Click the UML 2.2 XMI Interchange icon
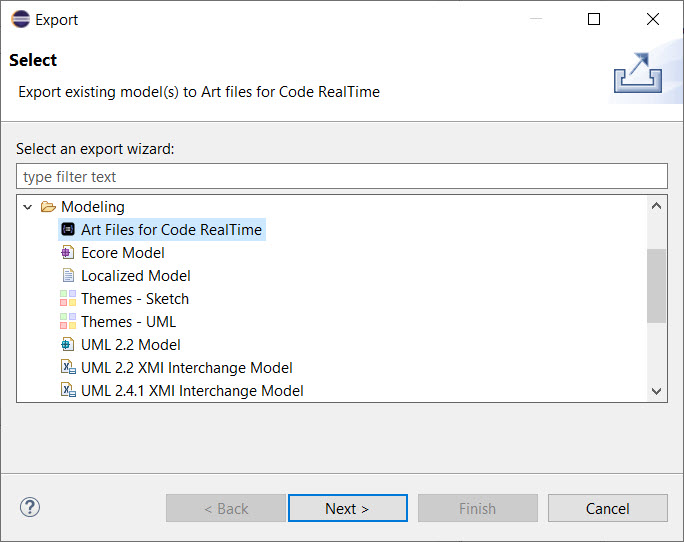The width and height of the screenshot is (684, 542). 68,367
